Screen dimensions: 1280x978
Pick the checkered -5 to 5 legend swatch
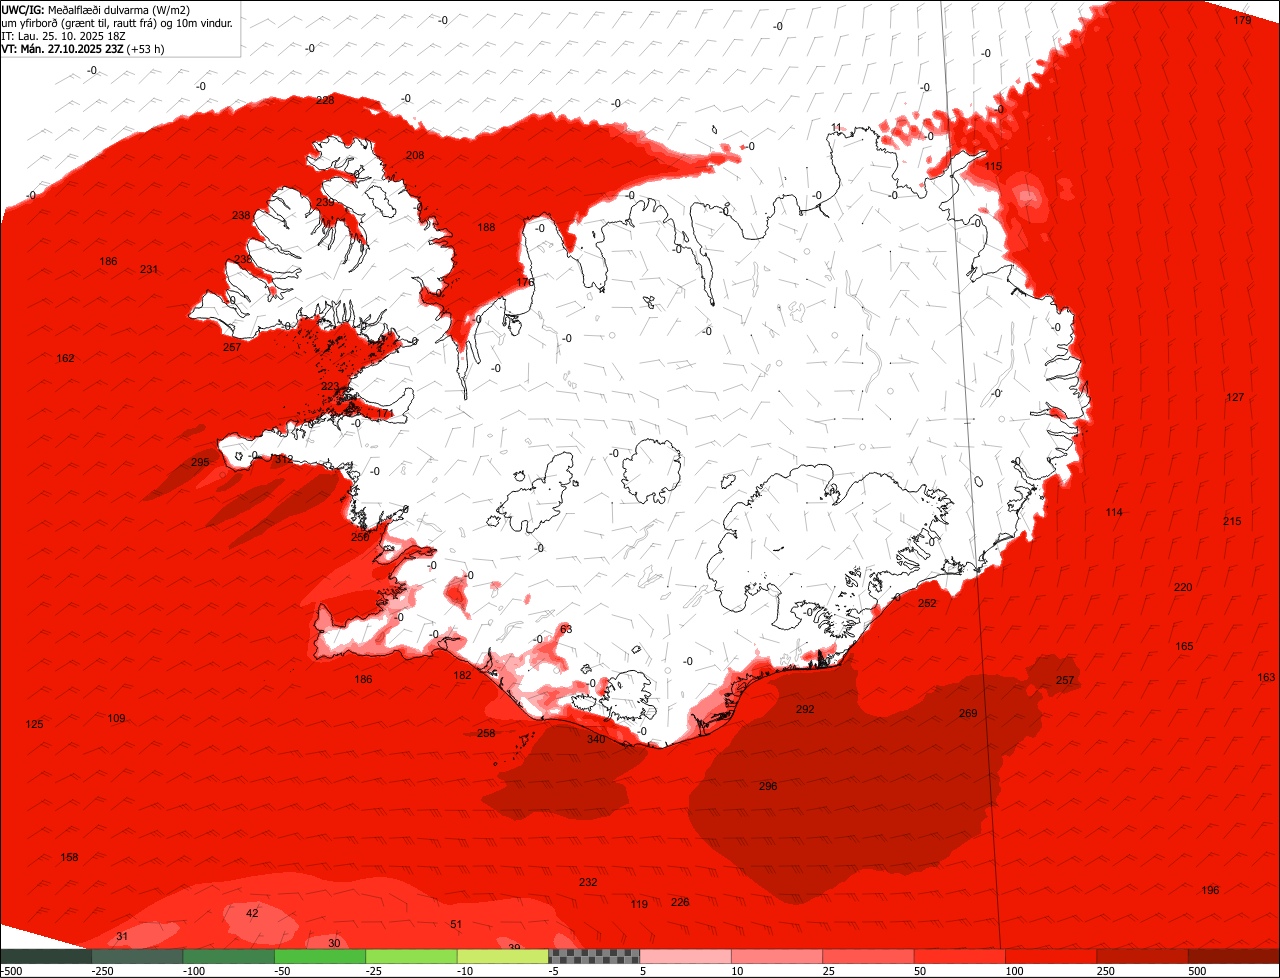(594, 956)
